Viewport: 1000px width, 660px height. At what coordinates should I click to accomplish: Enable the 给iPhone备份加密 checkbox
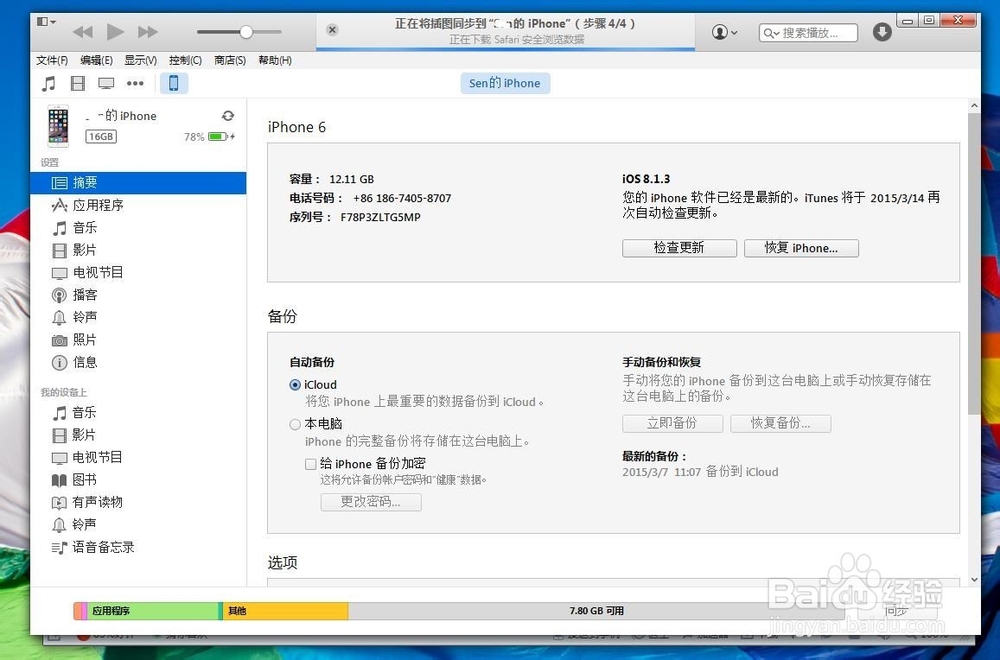pyautogui.click(x=309, y=464)
